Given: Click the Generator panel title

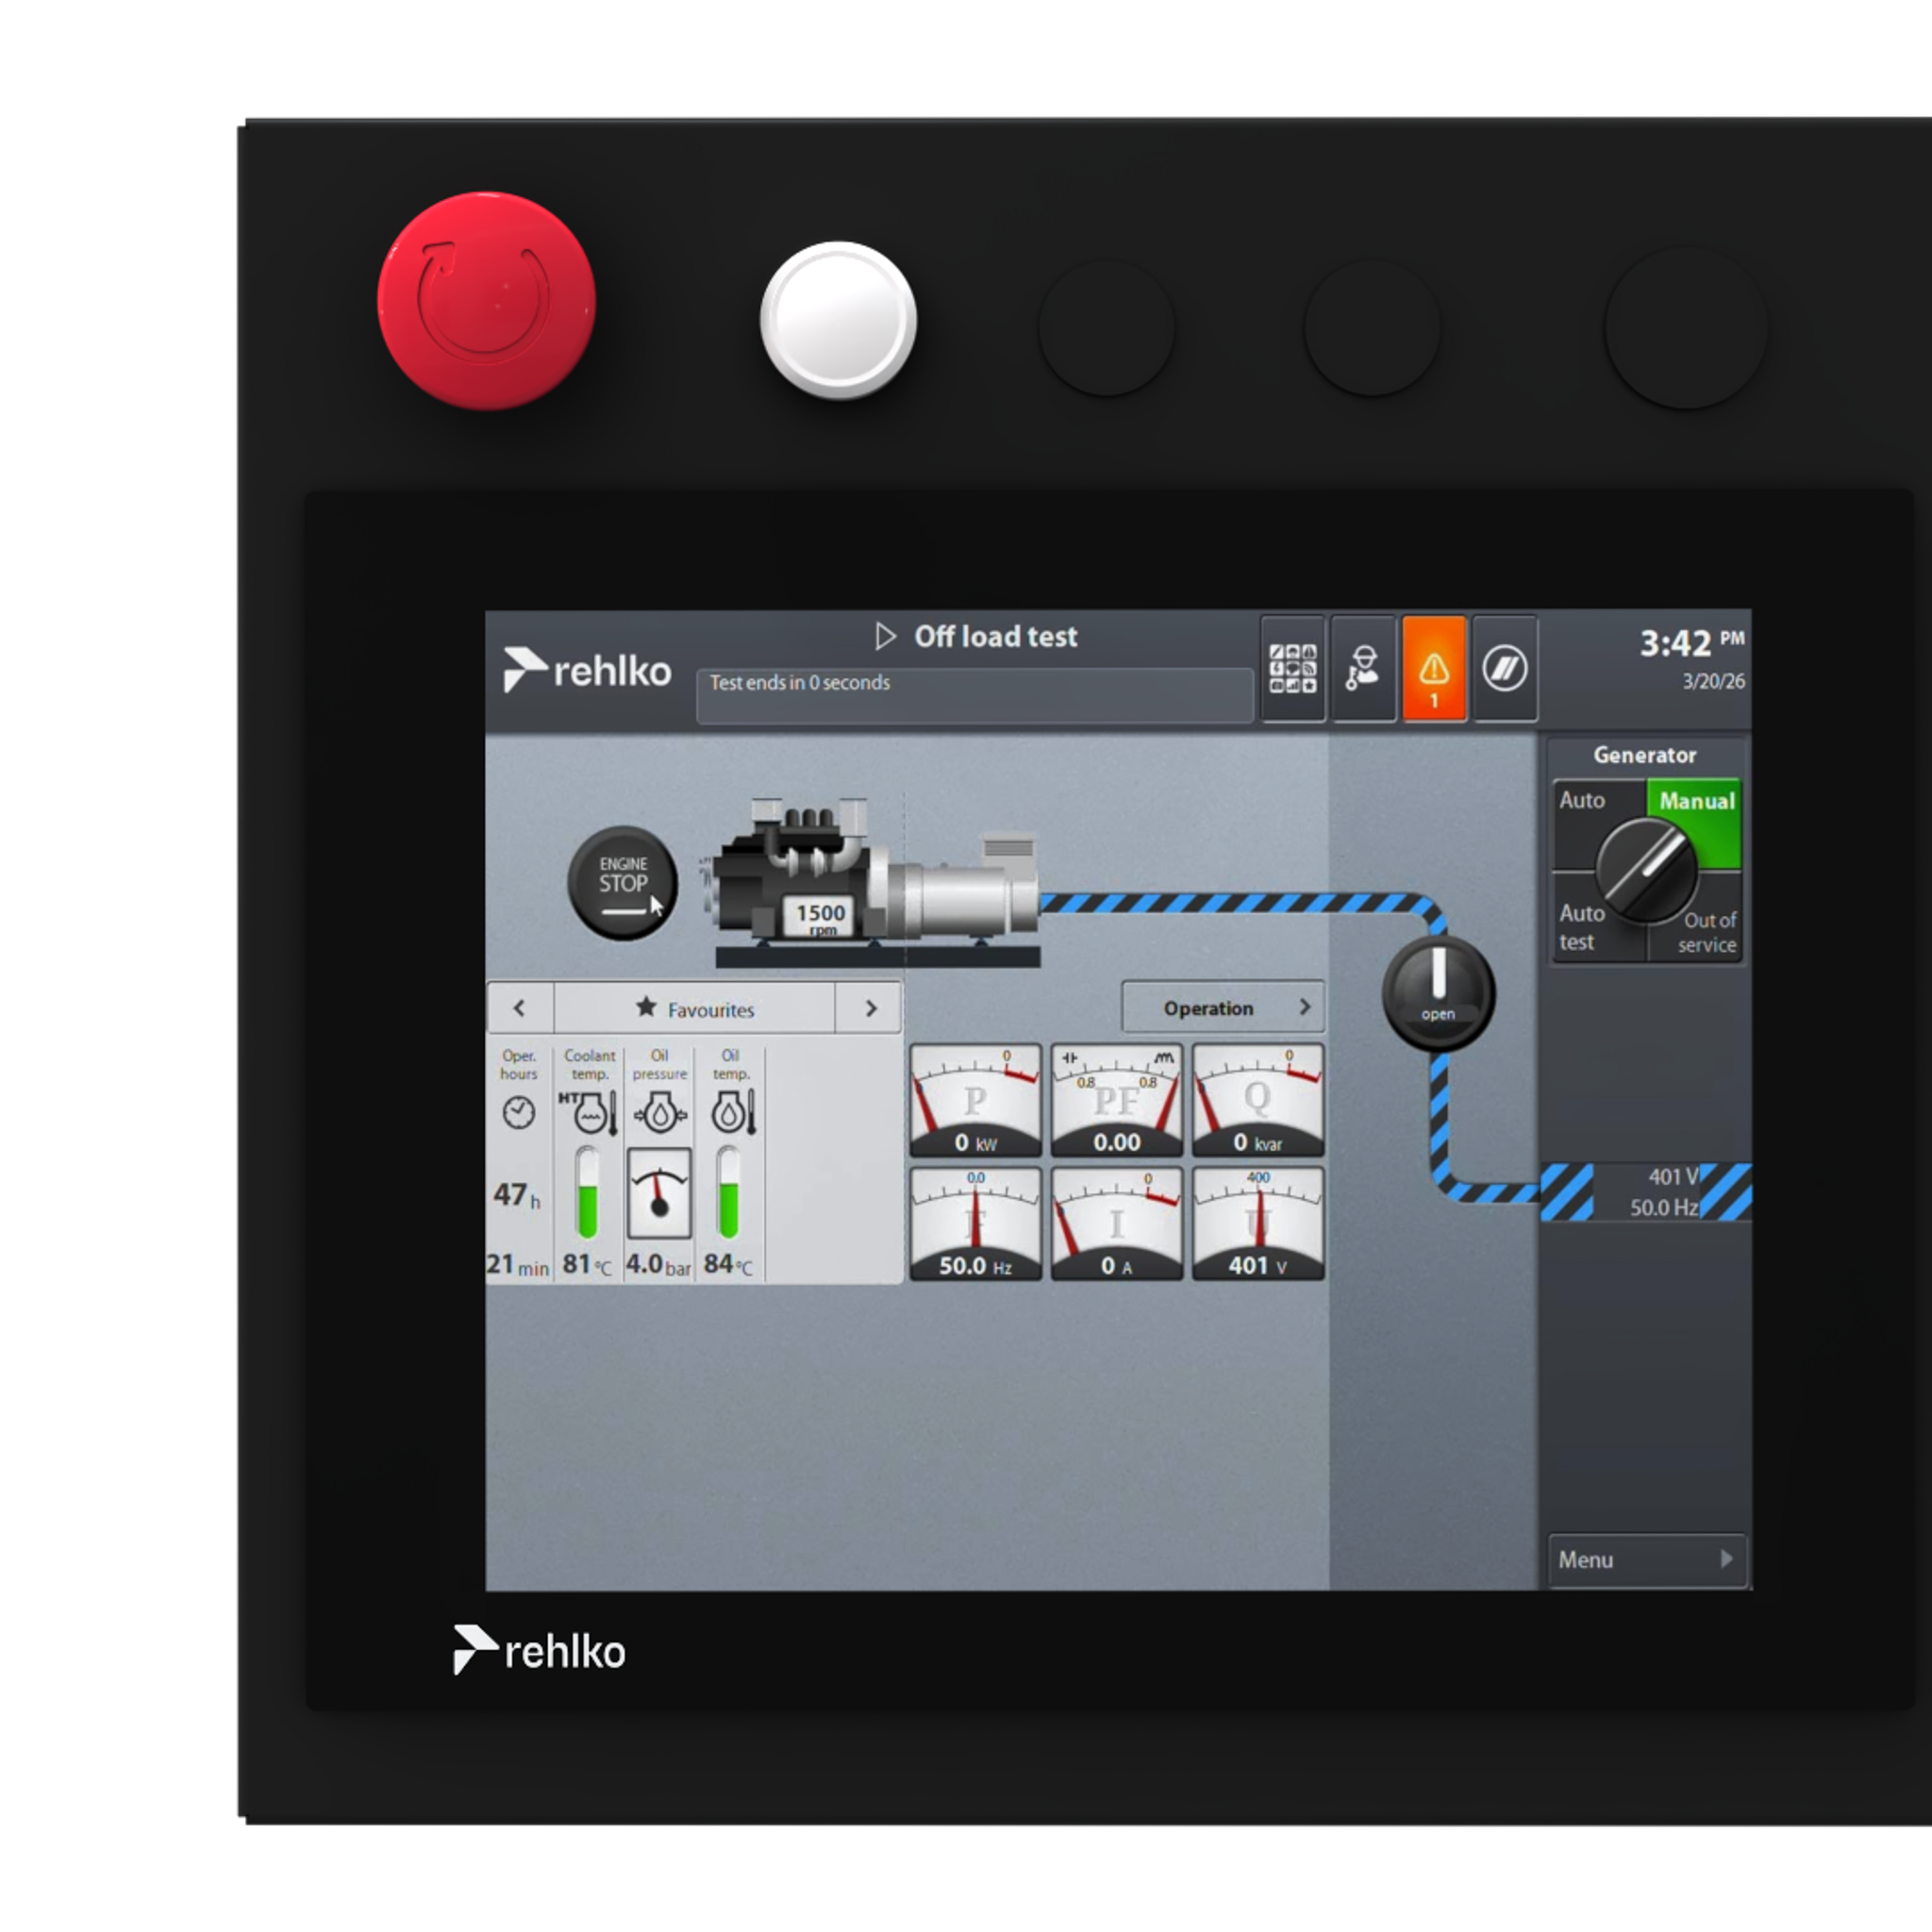Looking at the screenshot, I should pos(1645,755).
